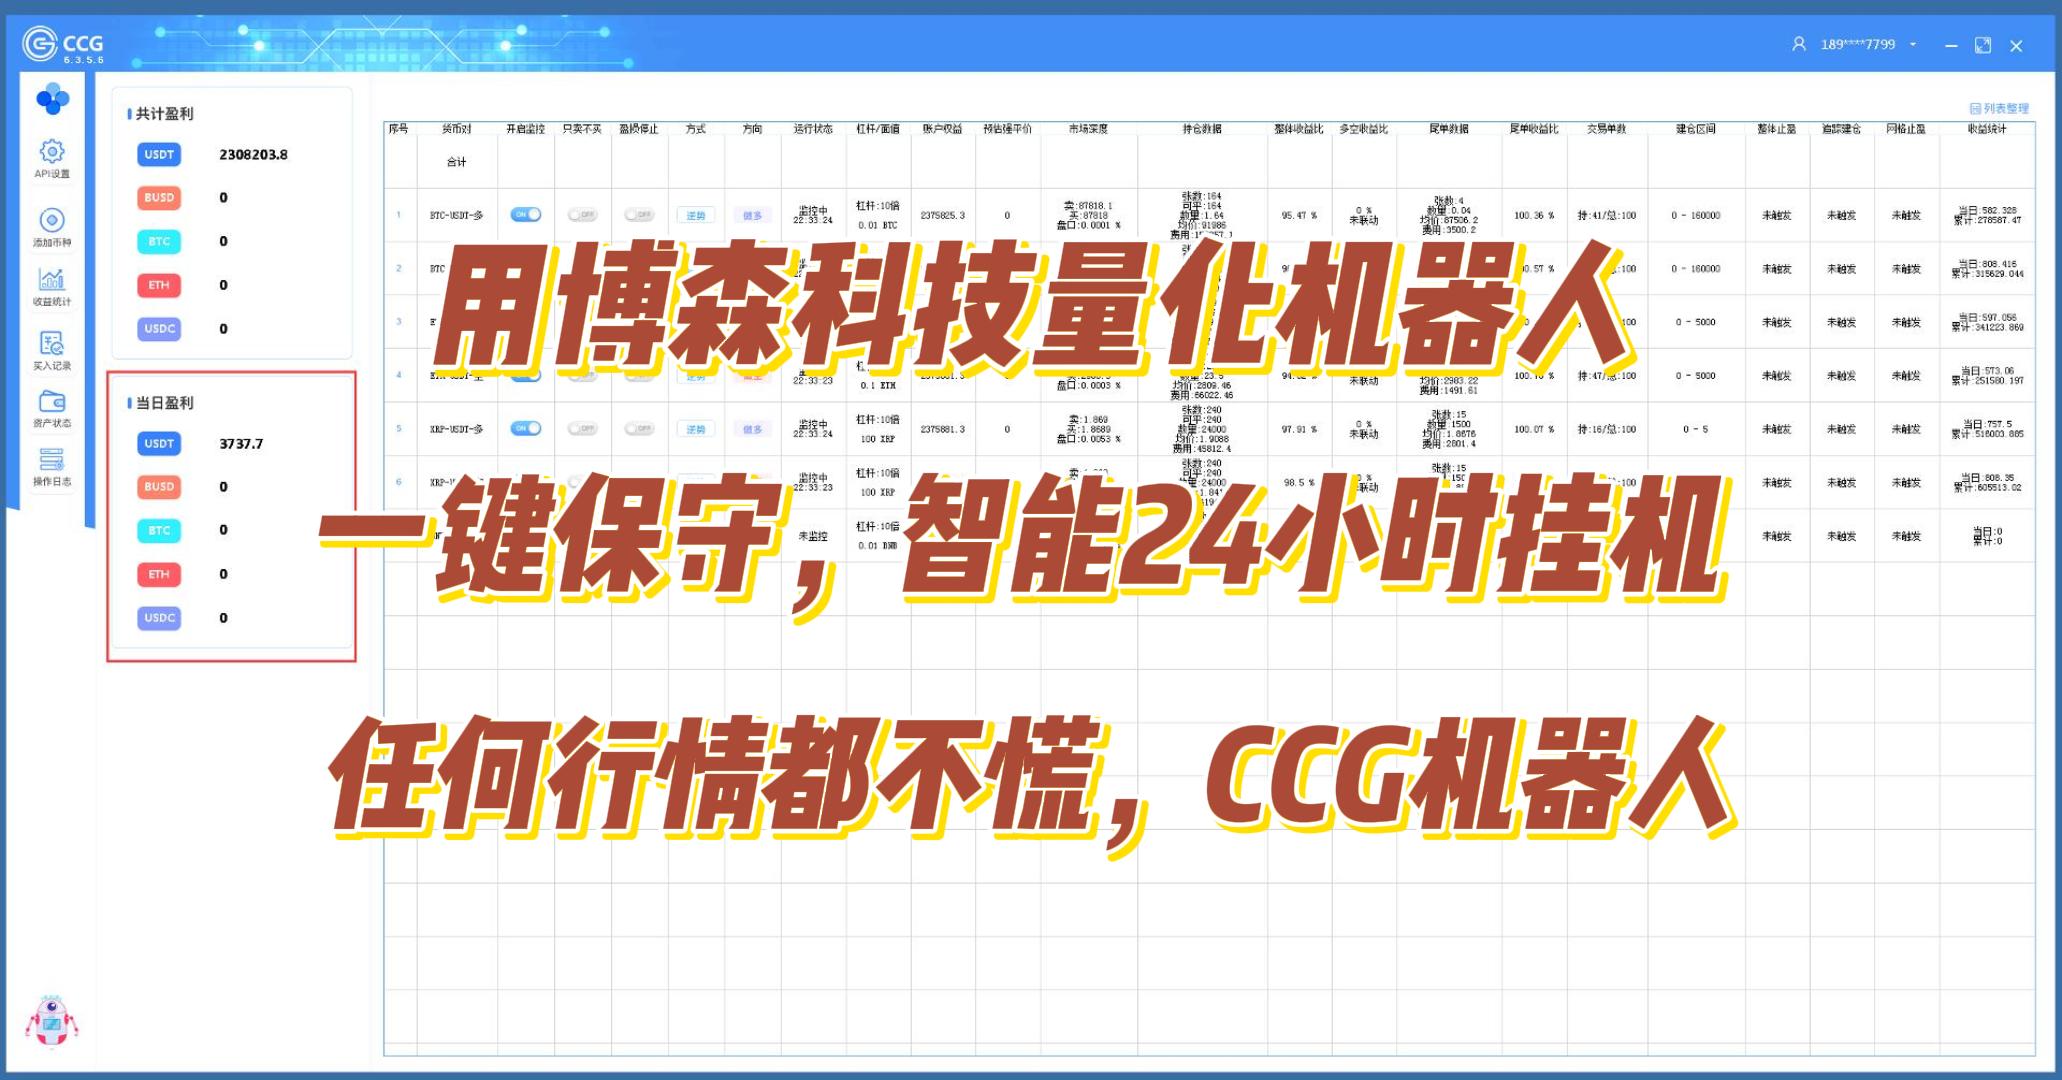The width and height of the screenshot is (2062, 1080).
Task: Click the BUSD swatch under 共计盈利
Action: click(x=159, y=198)
